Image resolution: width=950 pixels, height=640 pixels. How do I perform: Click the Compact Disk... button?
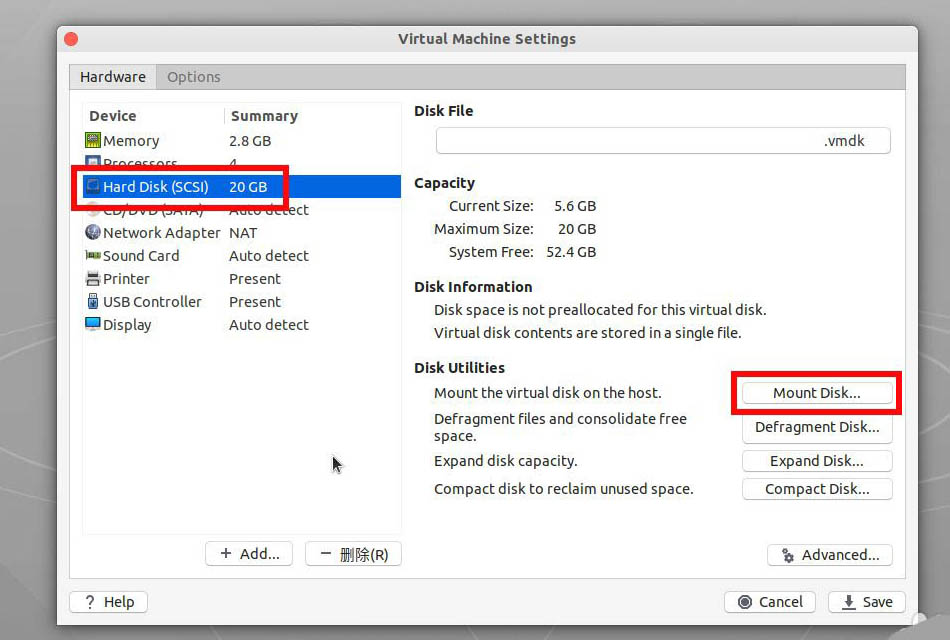(x=817, y=488)
